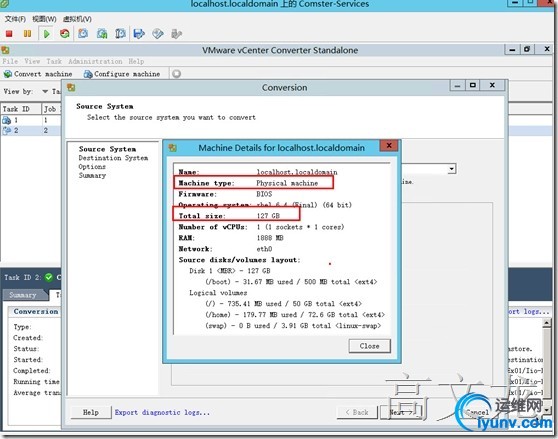
Task: Click the revert to snapshot icon
Action: 102,34
